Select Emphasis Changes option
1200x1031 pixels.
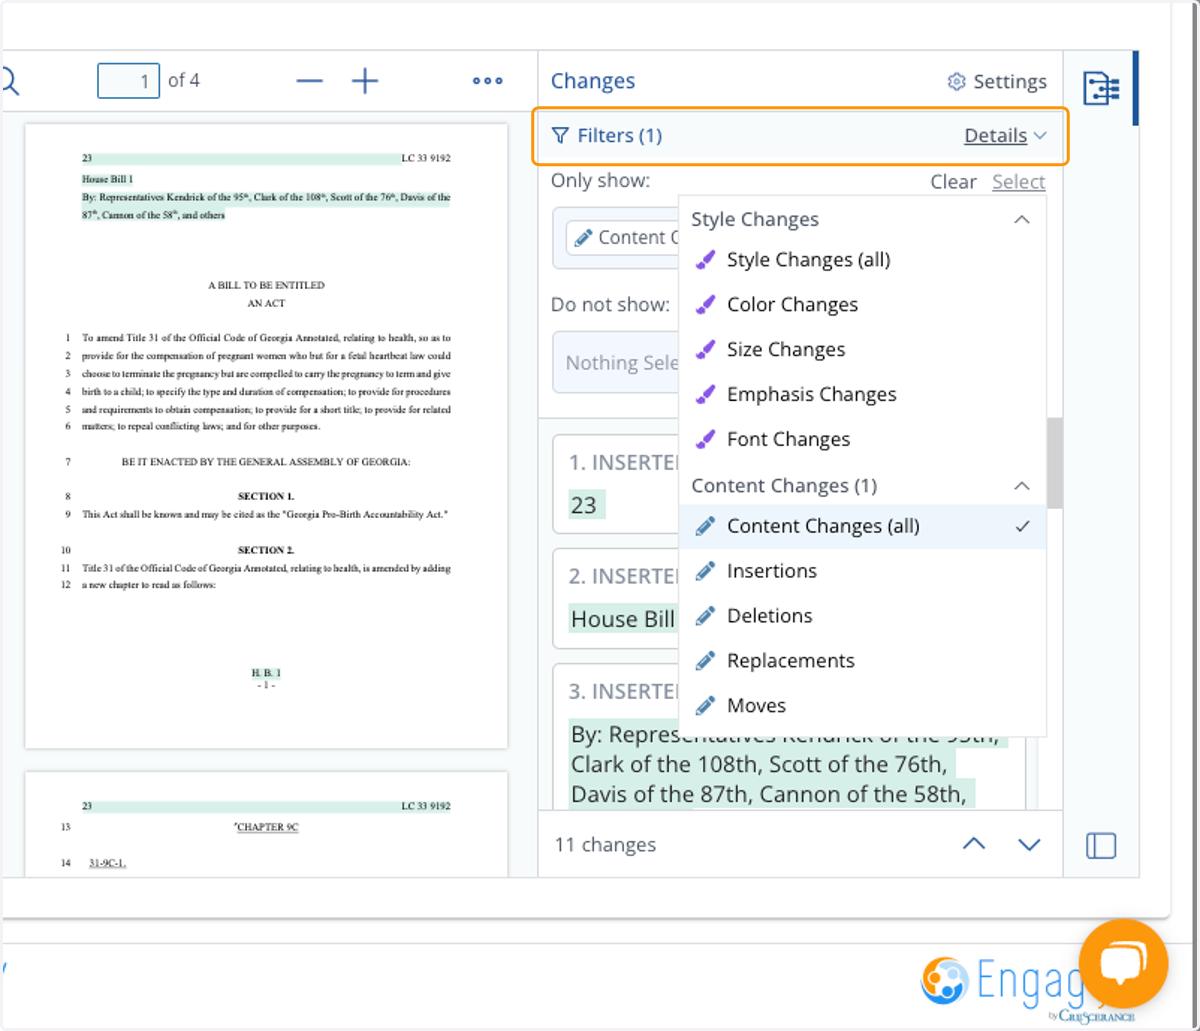pyautogui.click(x=862, y=394)
